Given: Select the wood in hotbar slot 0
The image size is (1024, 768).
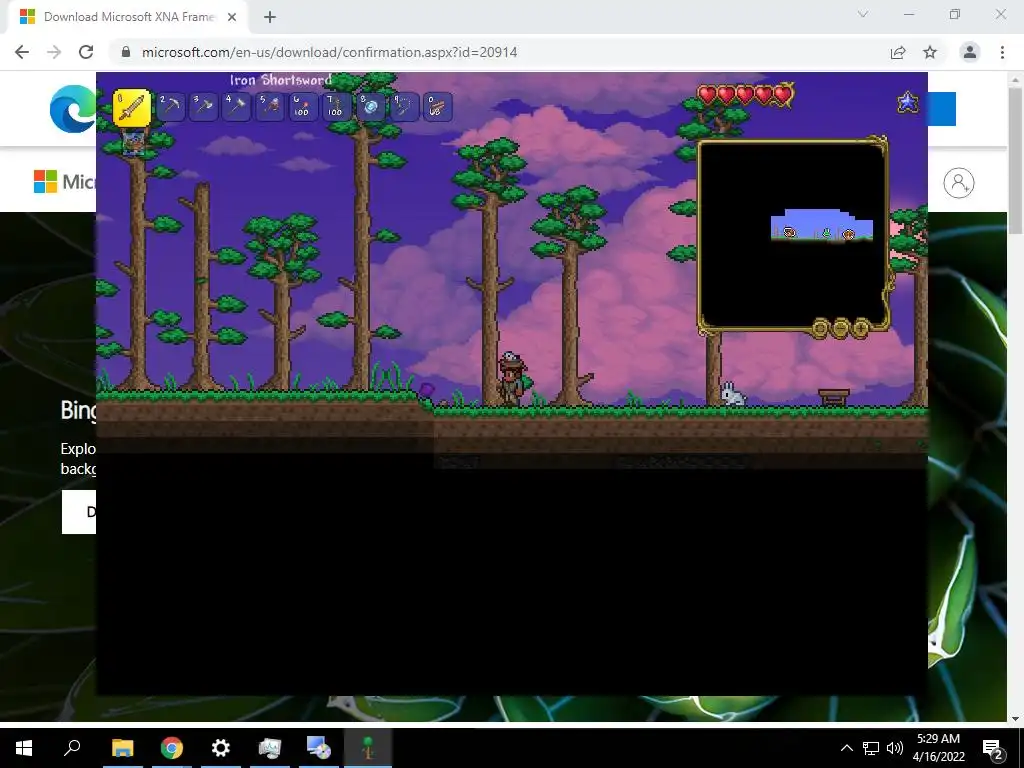Looking at the screenshot, I should (436, 107).
